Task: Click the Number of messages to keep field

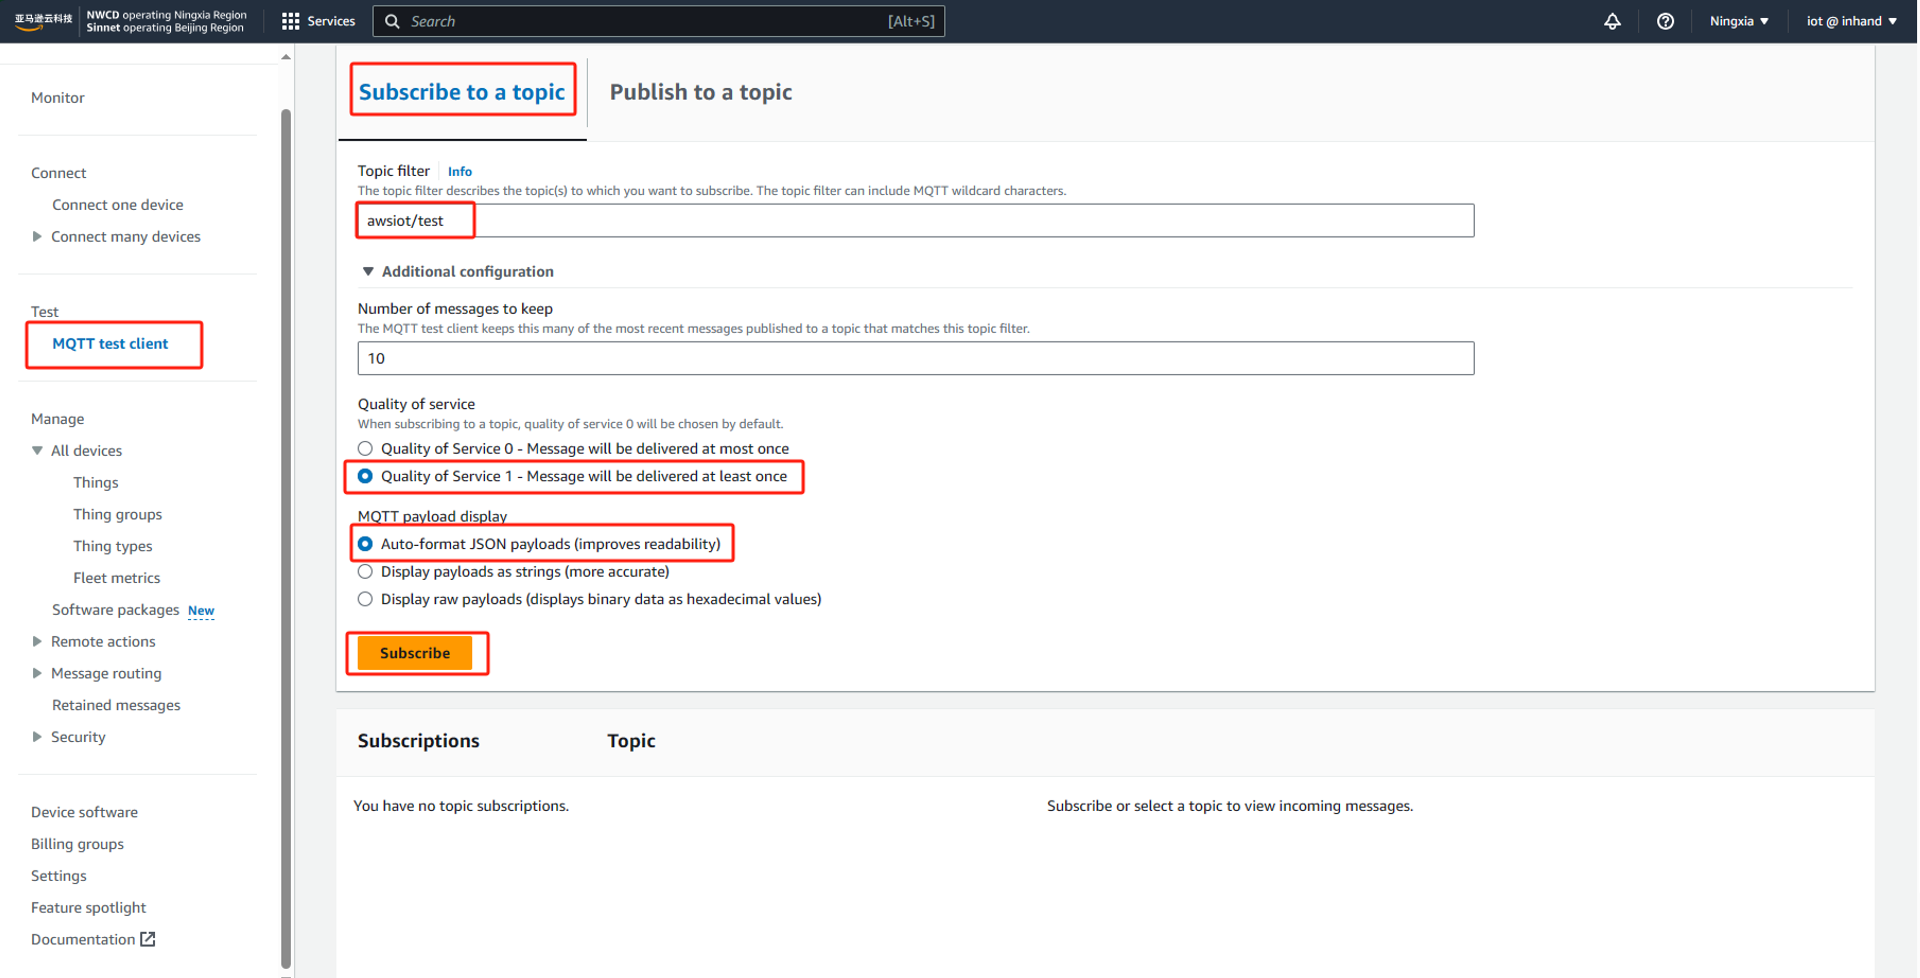Action: [x=915, y=359]
